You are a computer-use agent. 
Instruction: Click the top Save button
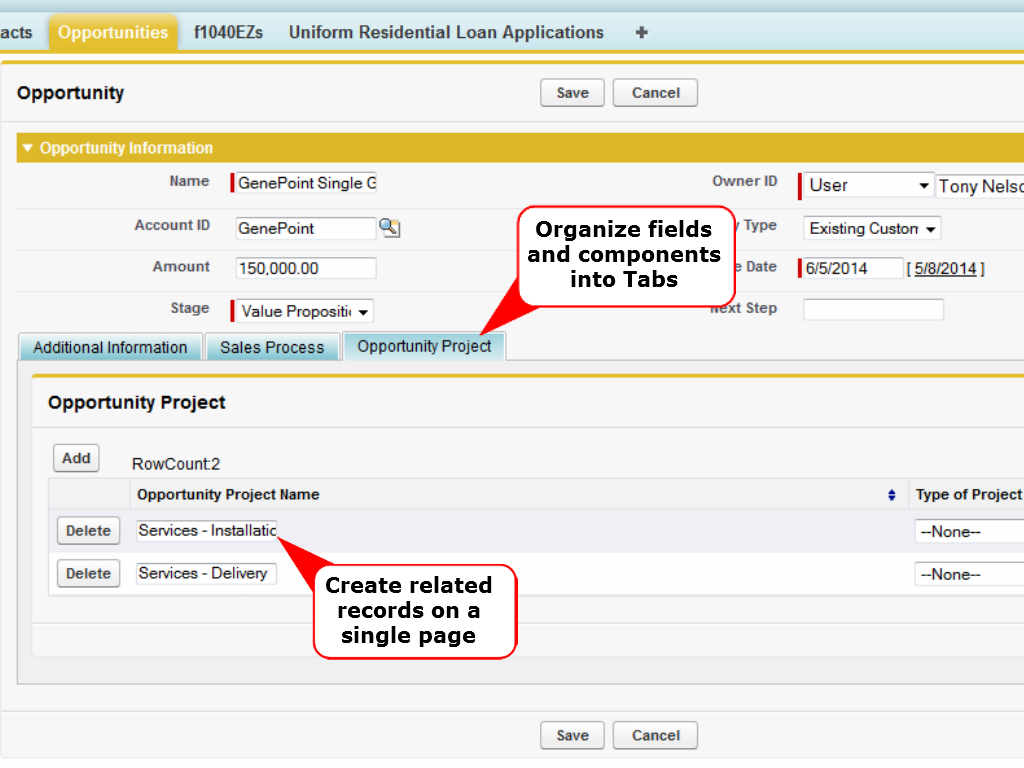coord(572,93)
